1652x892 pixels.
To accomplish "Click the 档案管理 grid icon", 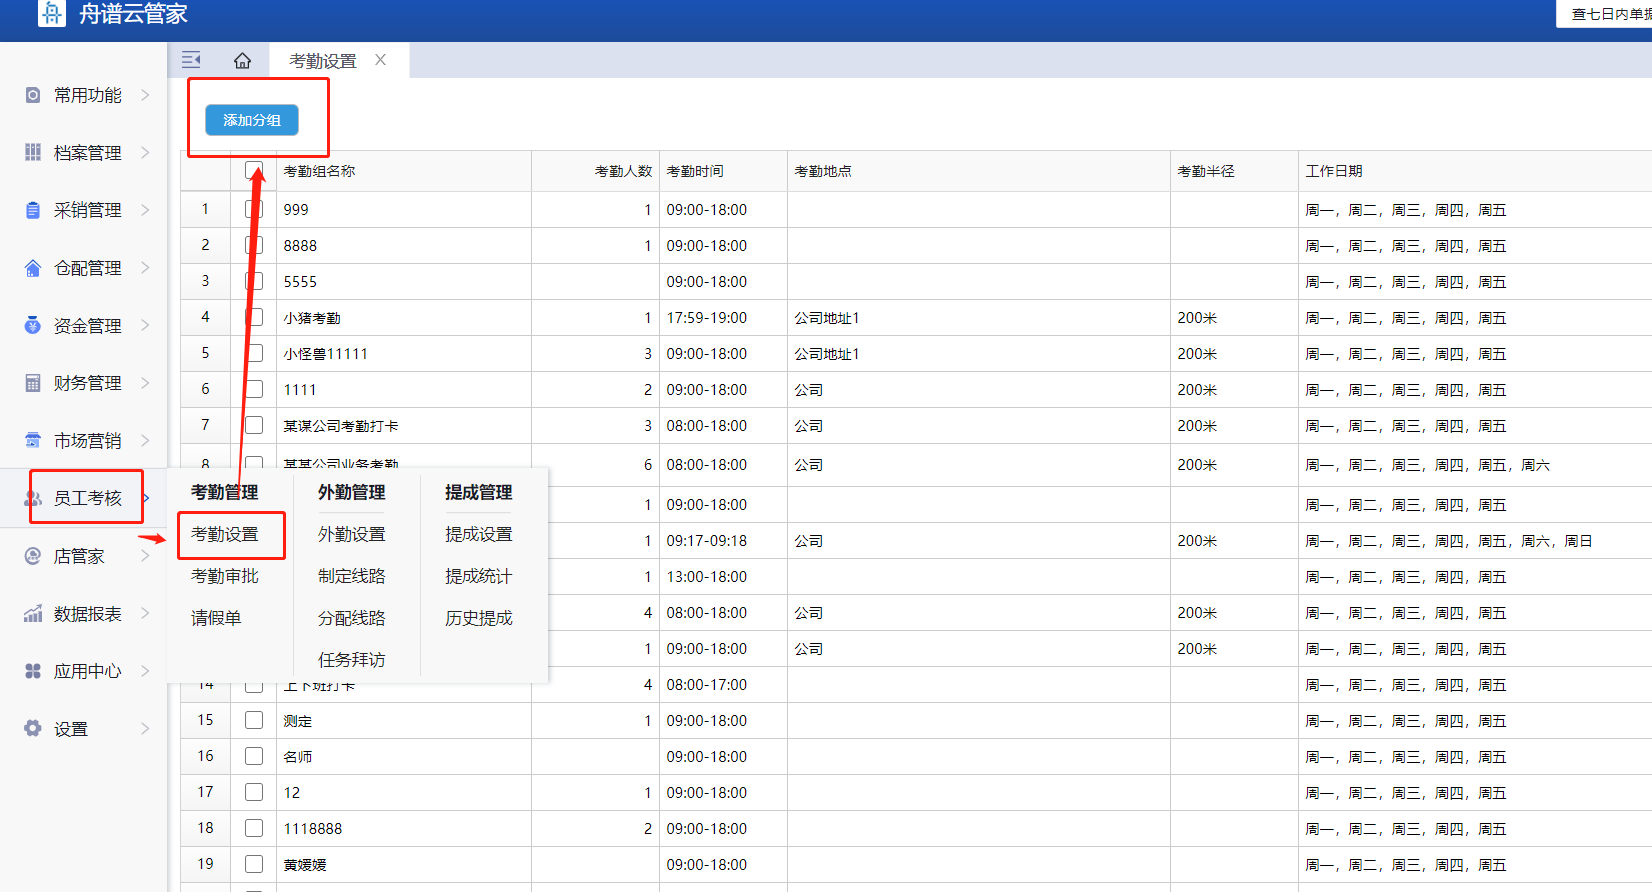I will 33,152.
